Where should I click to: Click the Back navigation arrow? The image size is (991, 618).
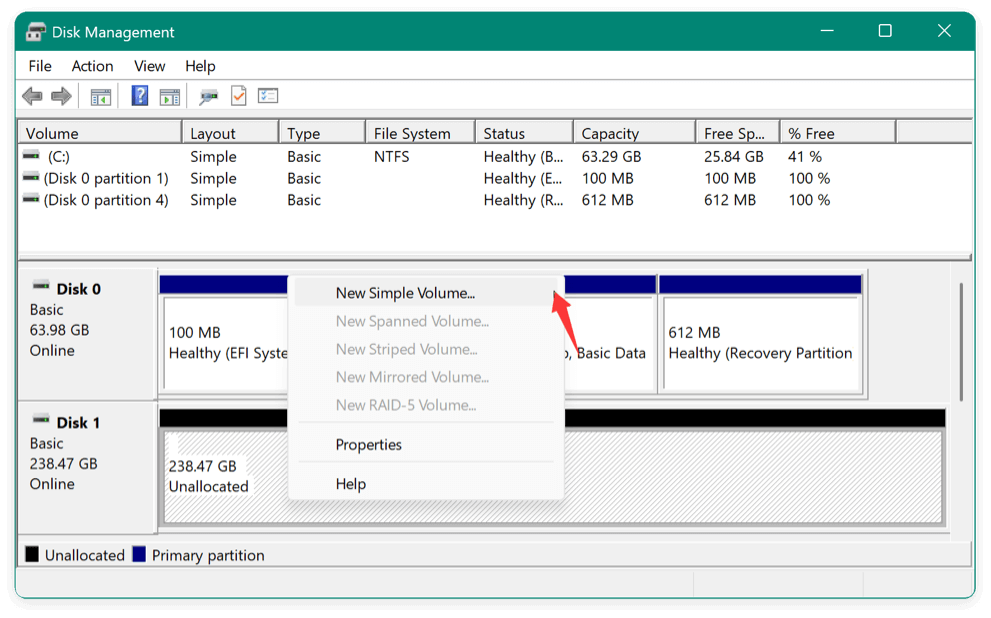coord(31,95)
